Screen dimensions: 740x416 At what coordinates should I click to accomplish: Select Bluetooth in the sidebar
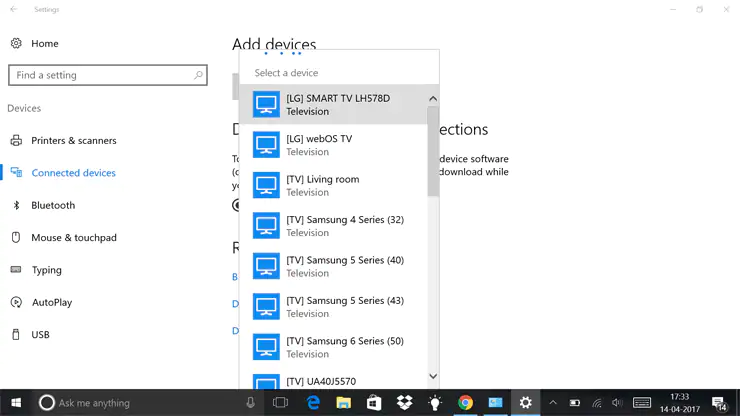[x=53, y=205]
